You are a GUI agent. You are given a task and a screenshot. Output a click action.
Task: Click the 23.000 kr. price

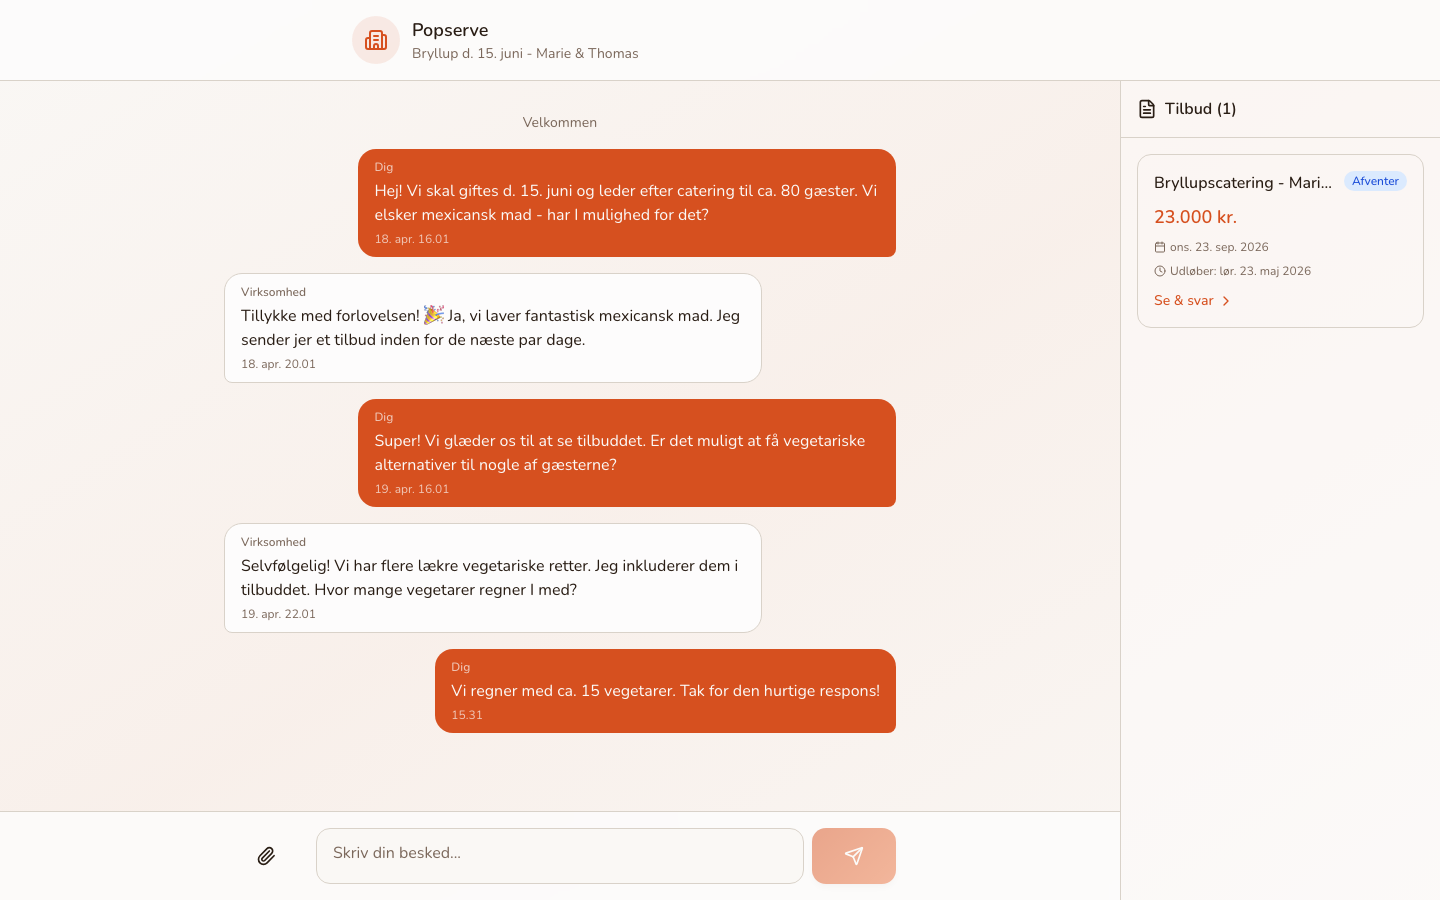coord(1195,217)
